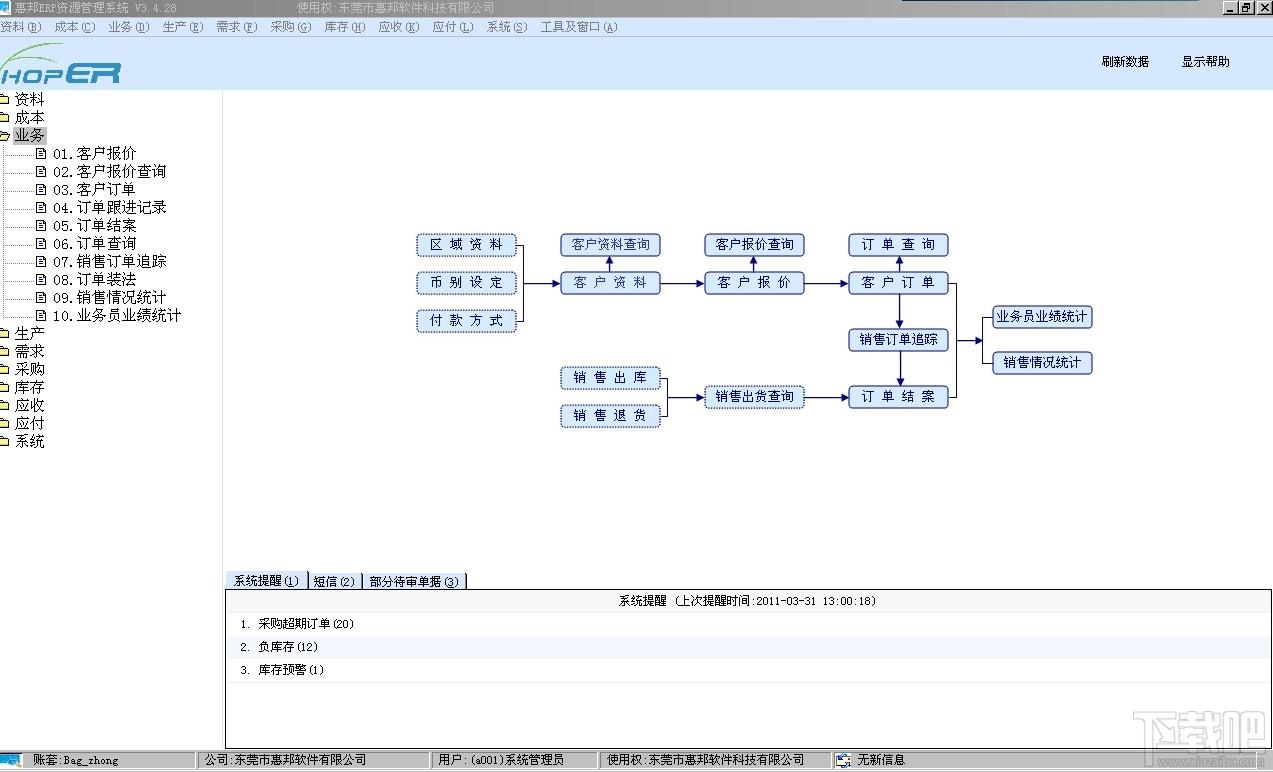The image size is (1273, 772).
Task: Click document icon beside 06.订单查询
Action: point(41,244)
